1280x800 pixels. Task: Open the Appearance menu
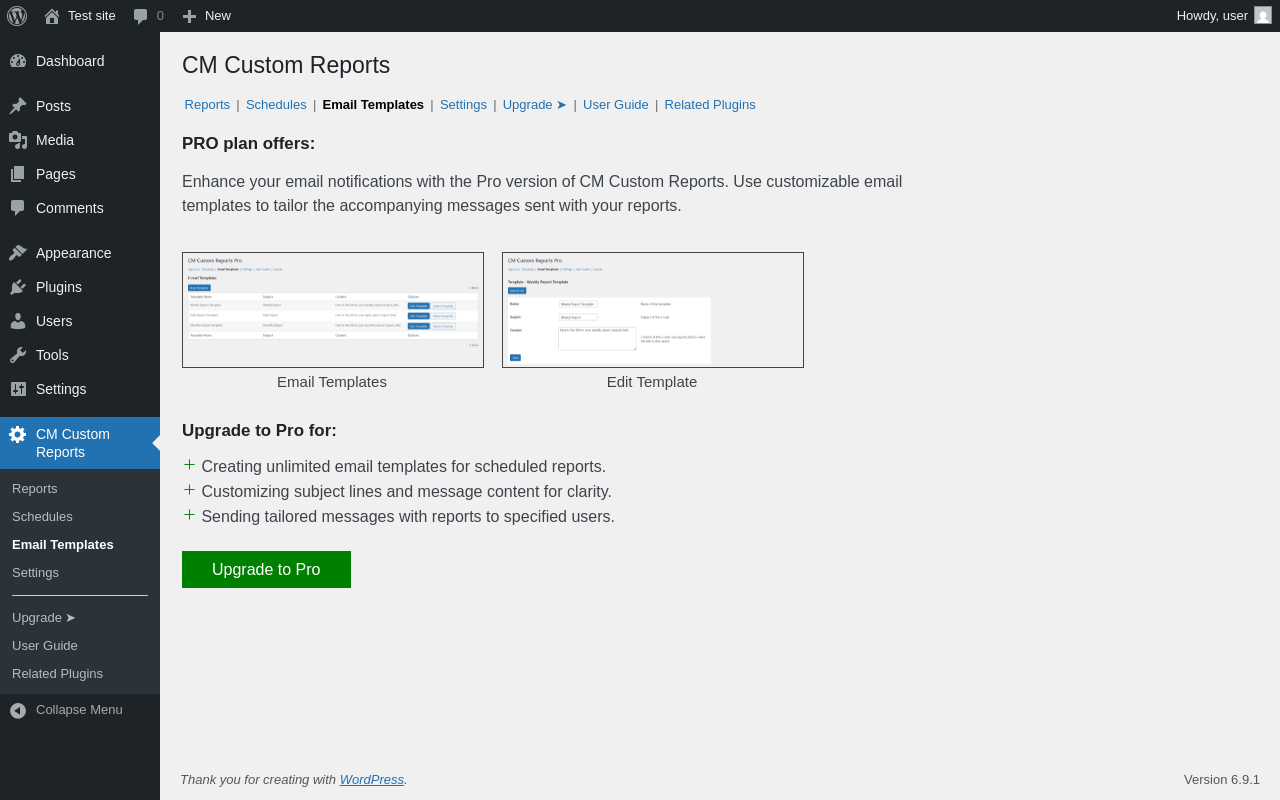73,253
